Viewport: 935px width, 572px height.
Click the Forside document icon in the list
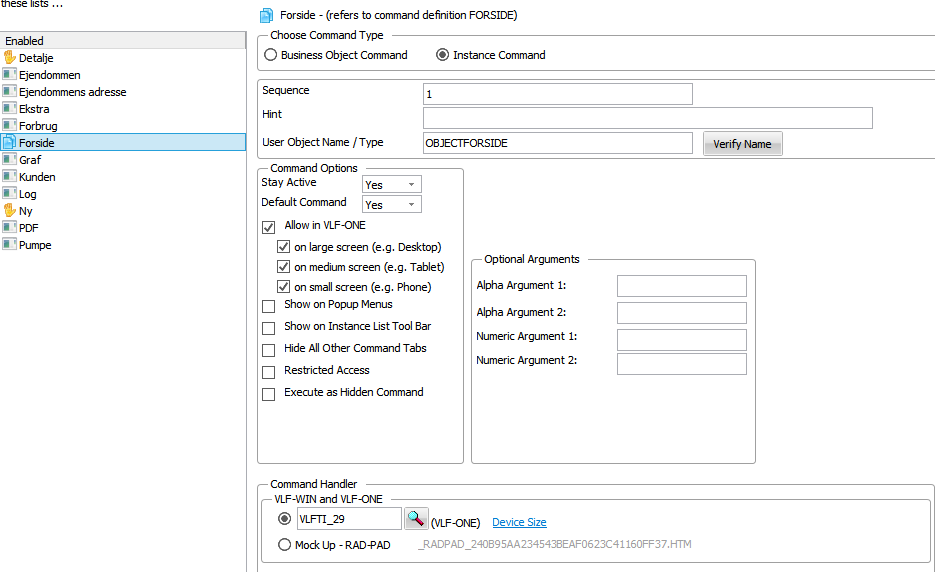[10, 143]
